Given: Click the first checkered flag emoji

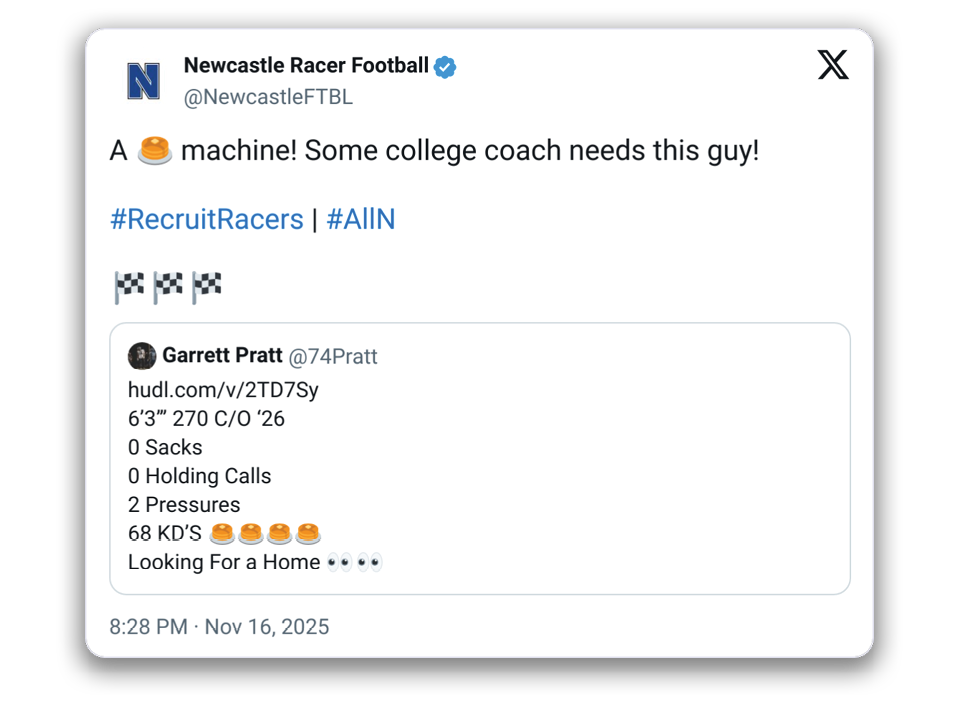Looking at the screenshot, I should tap(130, 287).
